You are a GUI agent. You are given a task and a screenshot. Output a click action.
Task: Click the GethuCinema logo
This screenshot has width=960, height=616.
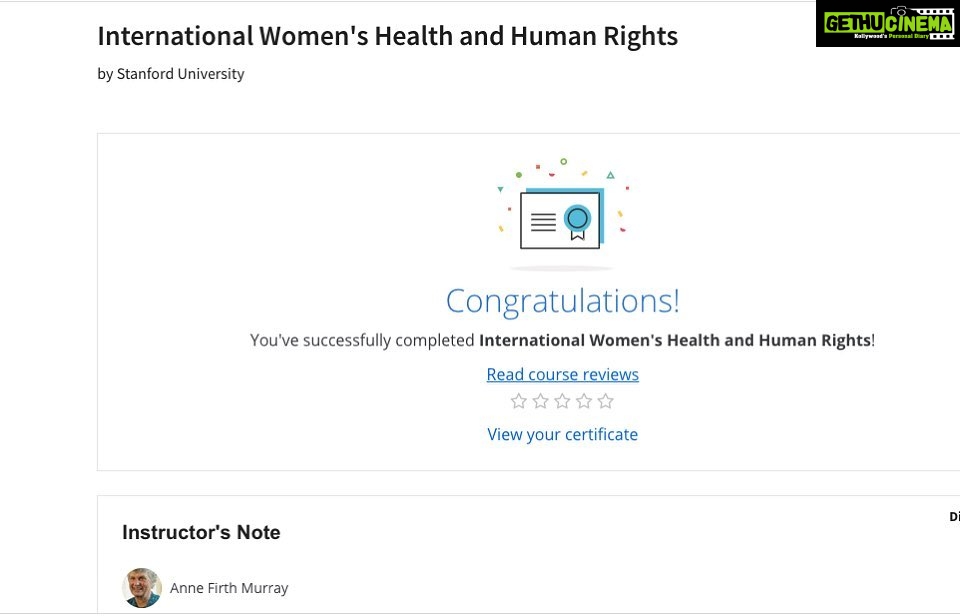pos(887,25)
